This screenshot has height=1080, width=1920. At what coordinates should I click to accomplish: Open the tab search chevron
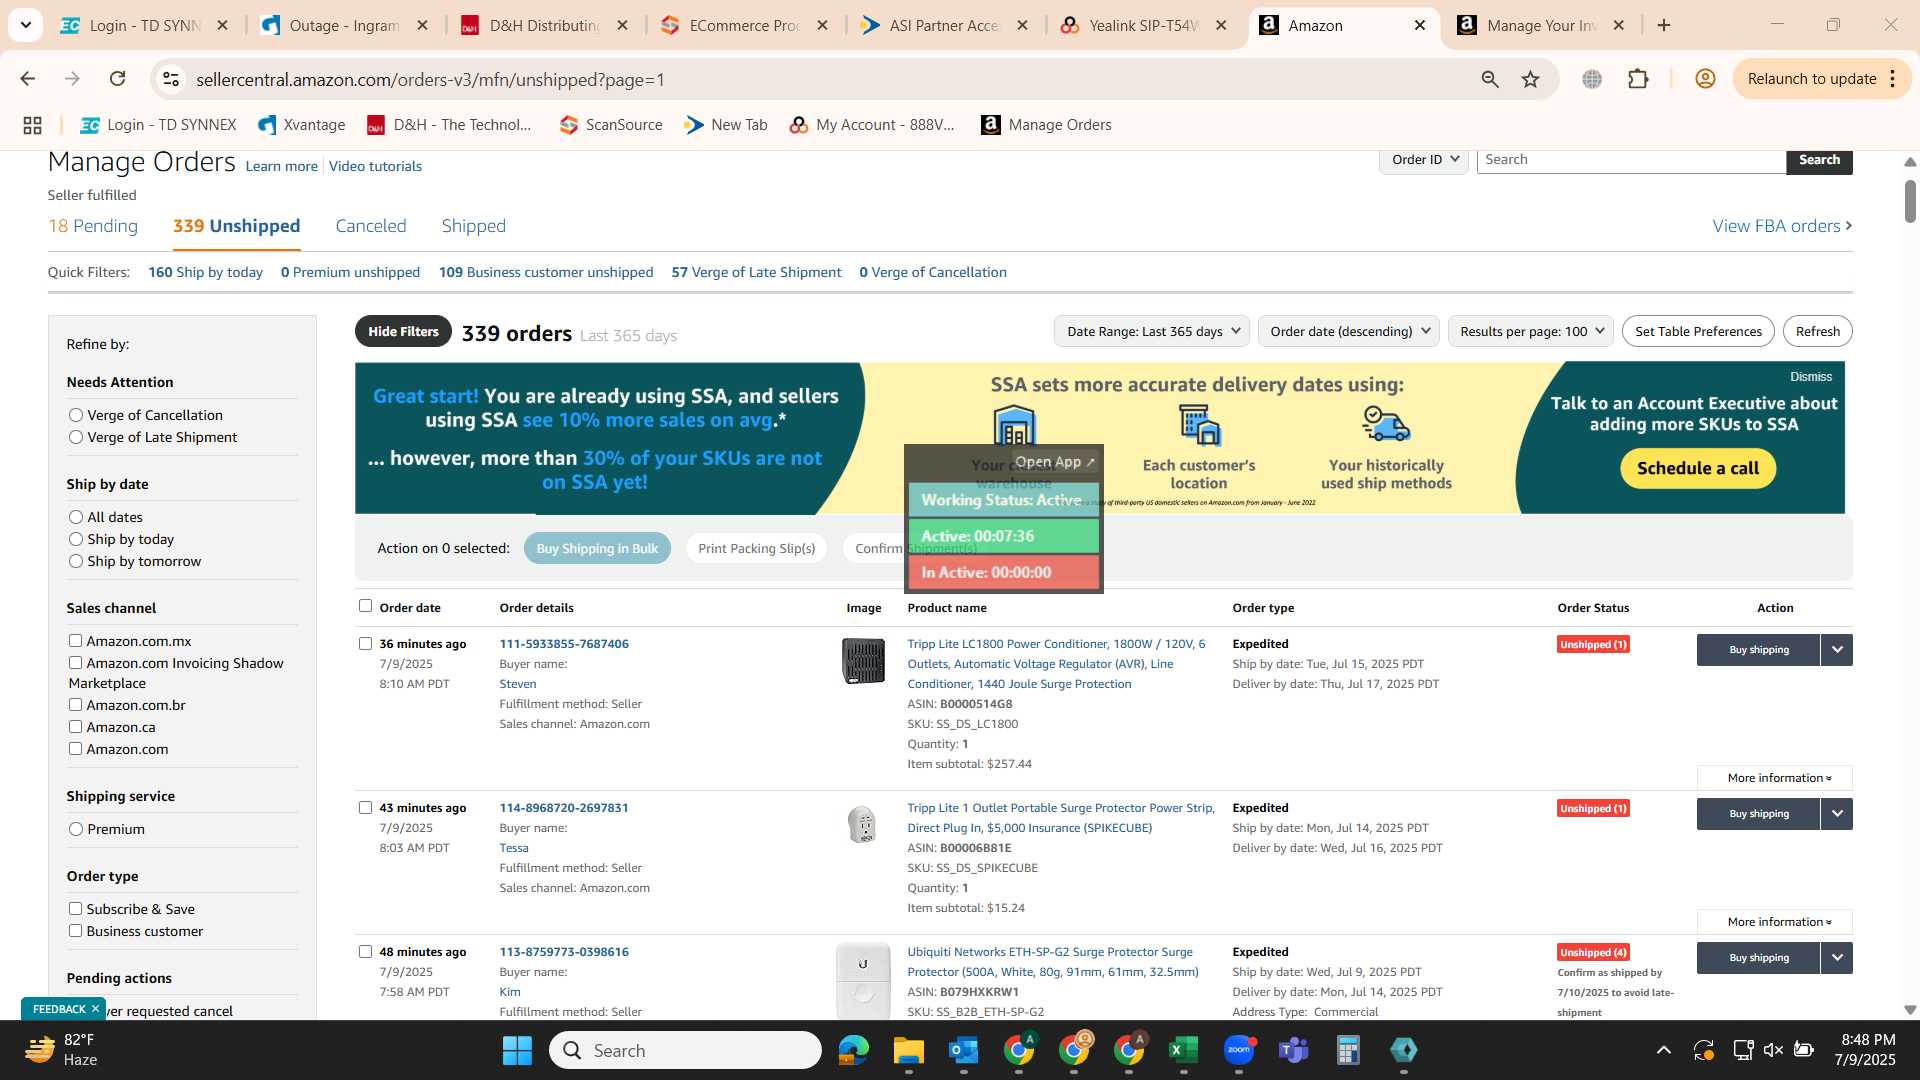tap(25, 25)
